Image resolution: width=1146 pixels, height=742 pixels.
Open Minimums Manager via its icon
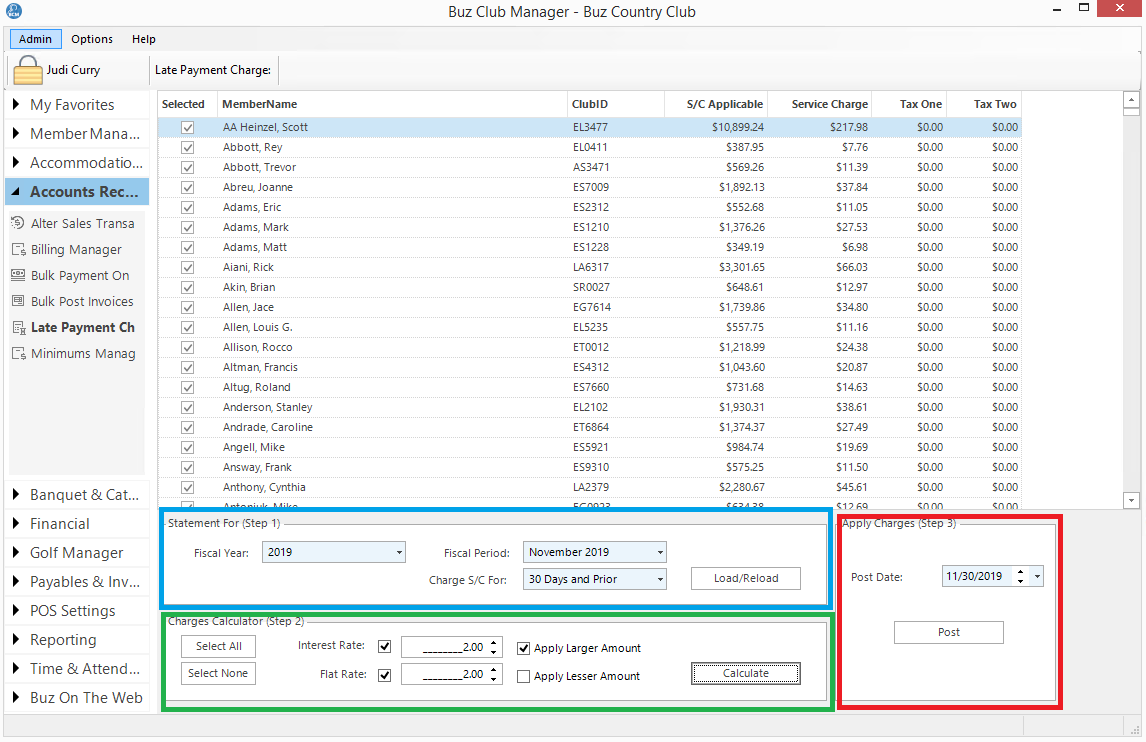[18, 353]
